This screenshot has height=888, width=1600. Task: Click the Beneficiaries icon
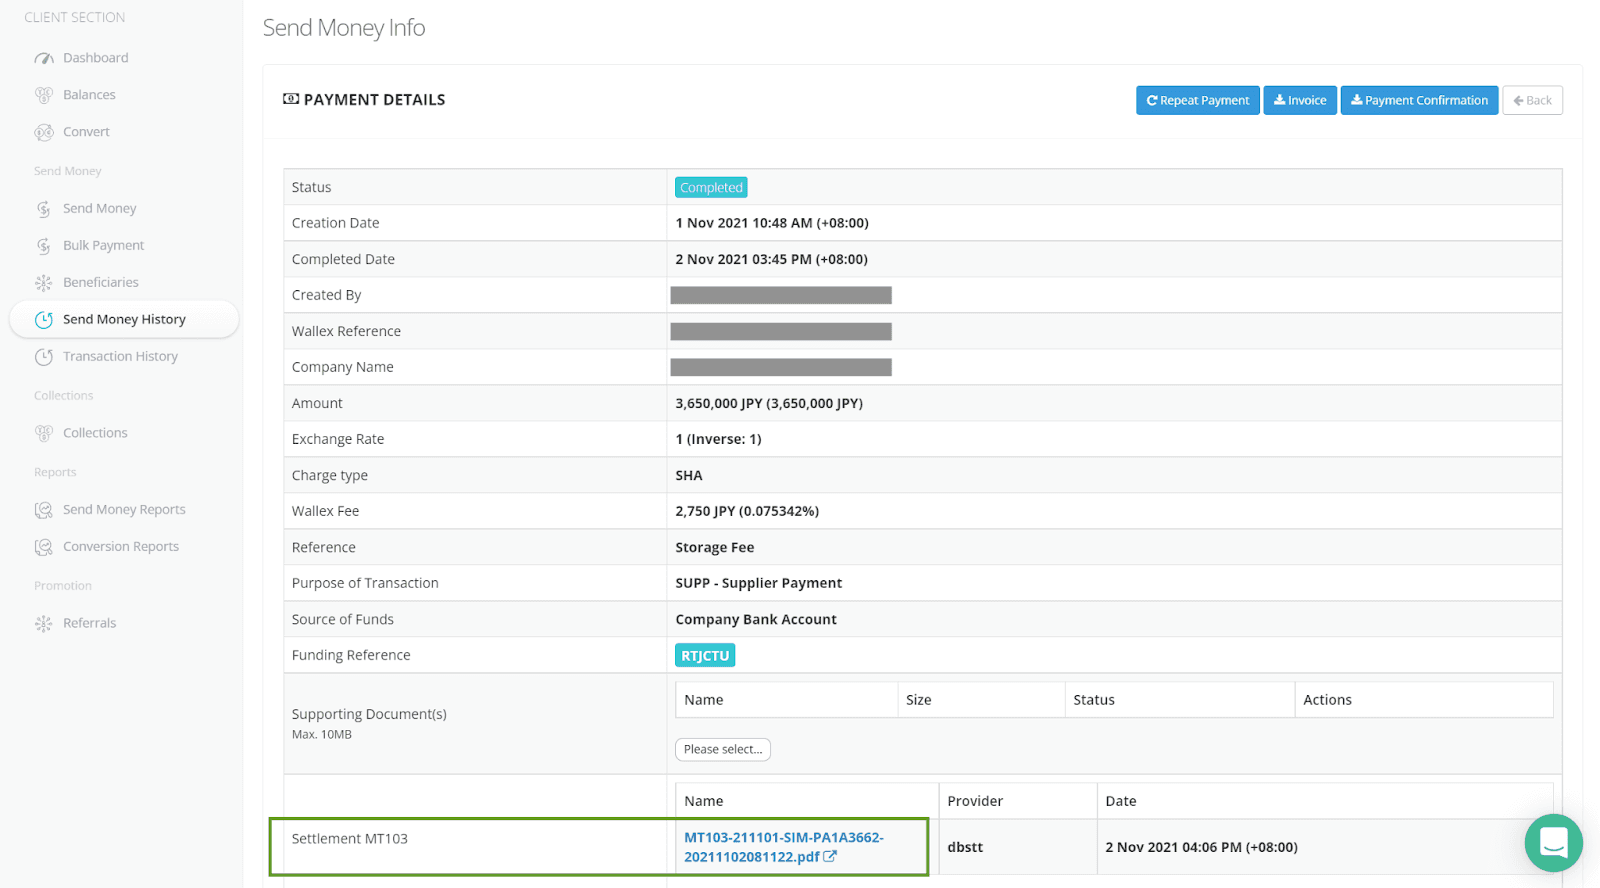click(x=44, y=283)
